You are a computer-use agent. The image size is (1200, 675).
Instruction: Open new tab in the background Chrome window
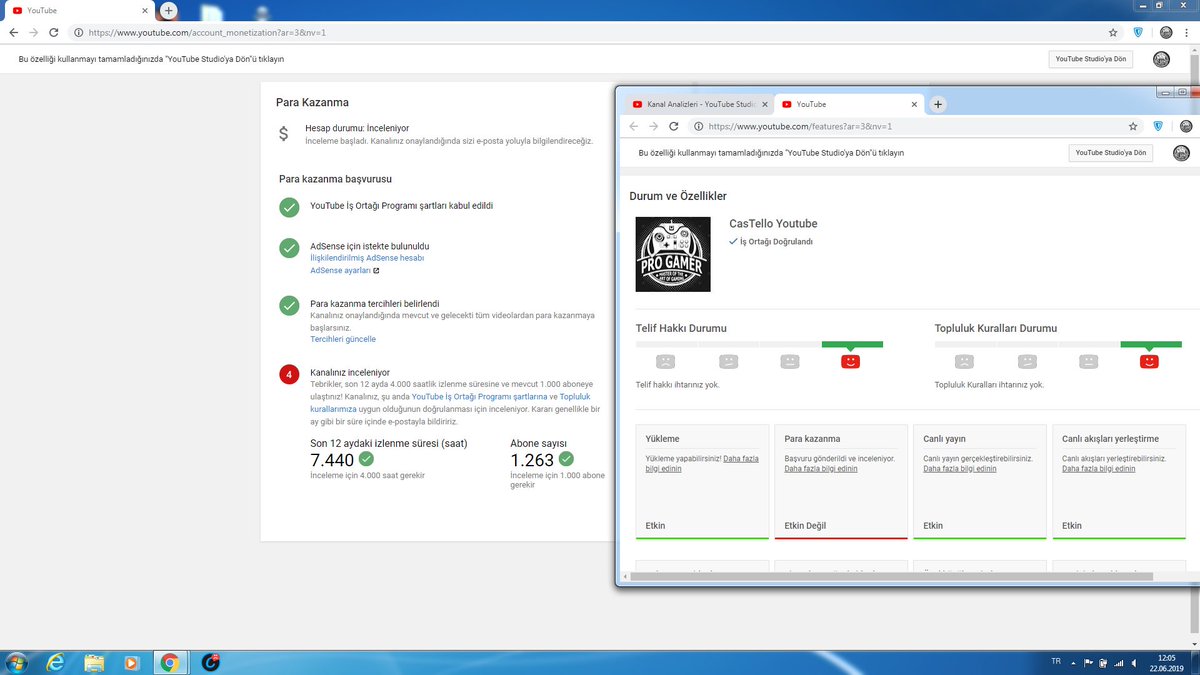click(168, 10)
